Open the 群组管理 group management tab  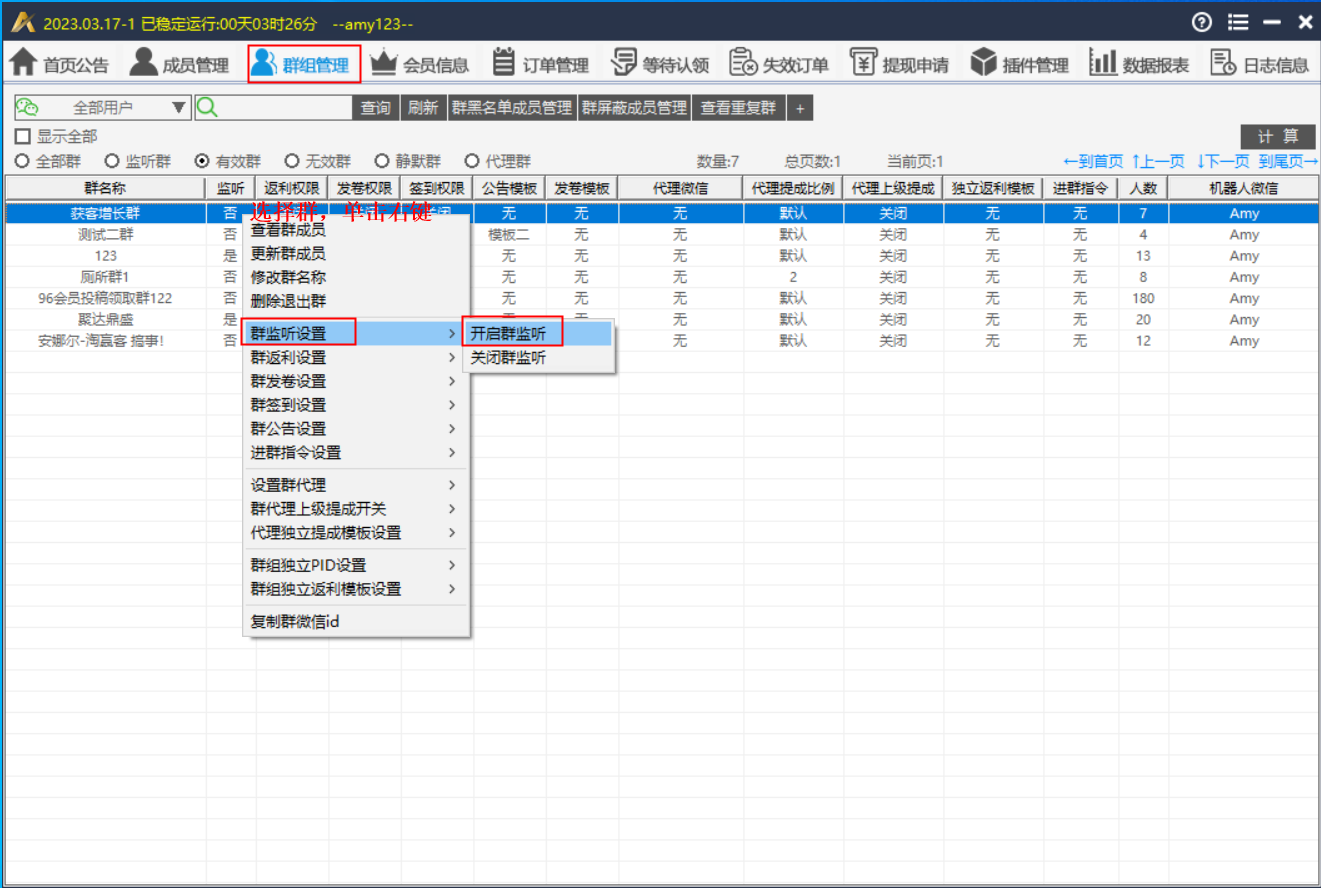tap(302, 64)
